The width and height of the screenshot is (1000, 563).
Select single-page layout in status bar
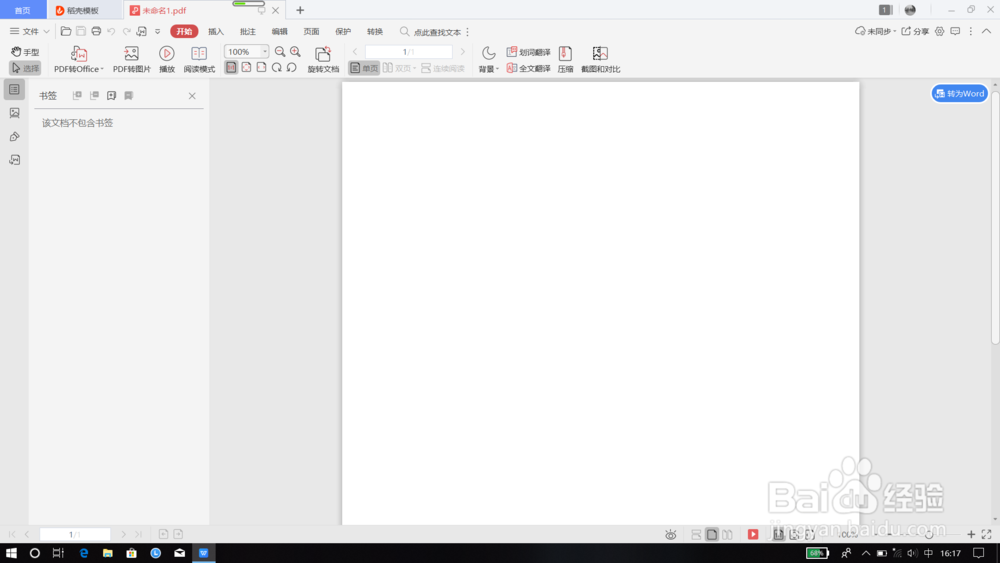point(712,534)
